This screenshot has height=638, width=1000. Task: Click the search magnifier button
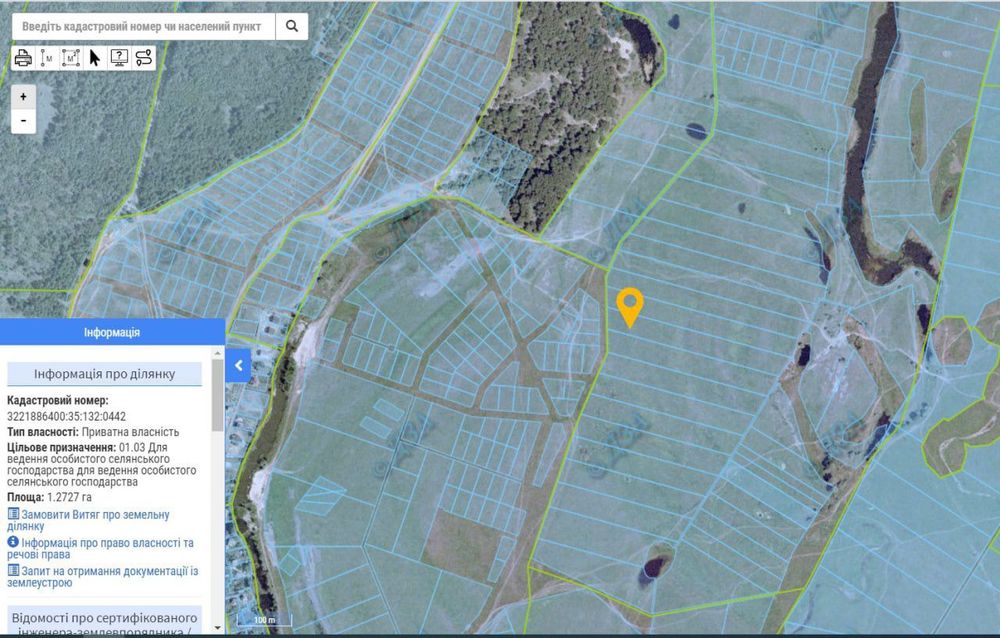click(x=291, y=26)
